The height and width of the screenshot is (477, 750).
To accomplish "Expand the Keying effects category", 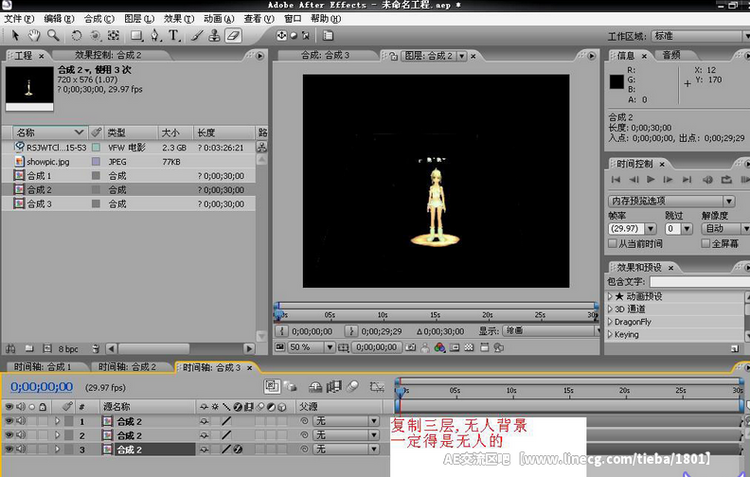I will click(x=610, y=335).
